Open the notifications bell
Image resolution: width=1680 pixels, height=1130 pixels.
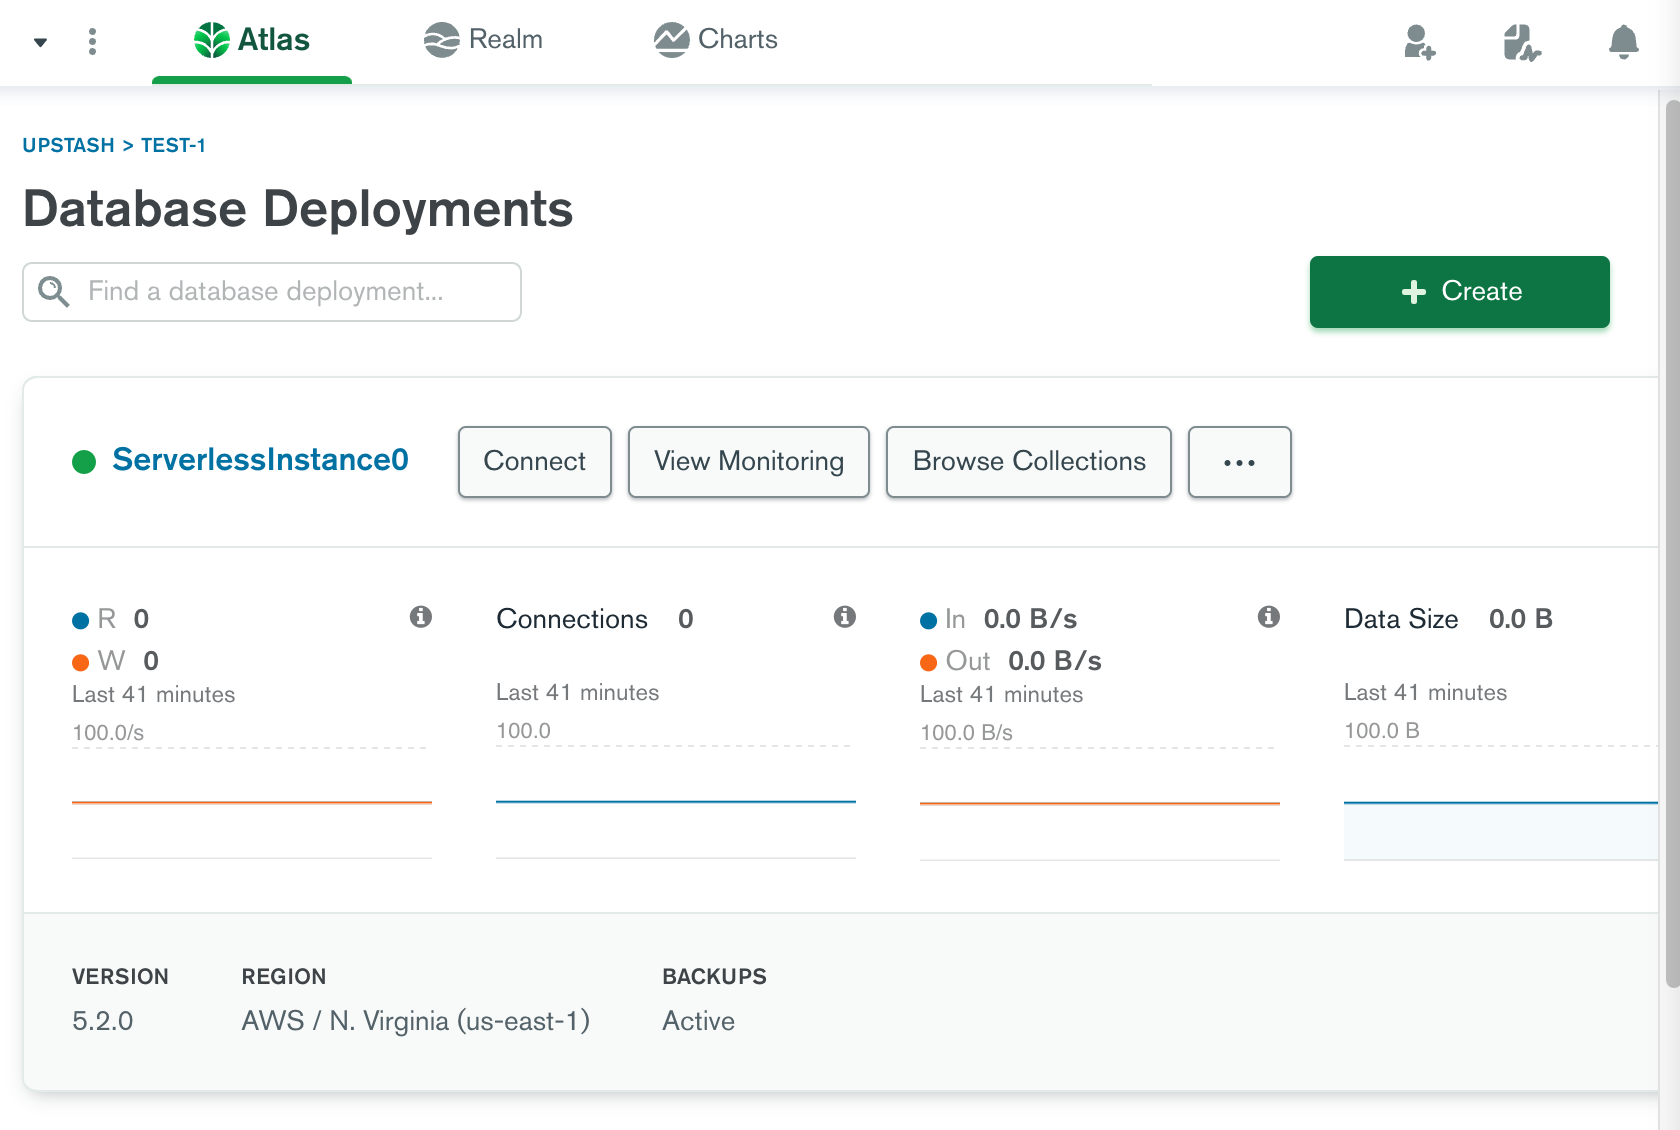pyautogui.click(x=1623, y=42)
